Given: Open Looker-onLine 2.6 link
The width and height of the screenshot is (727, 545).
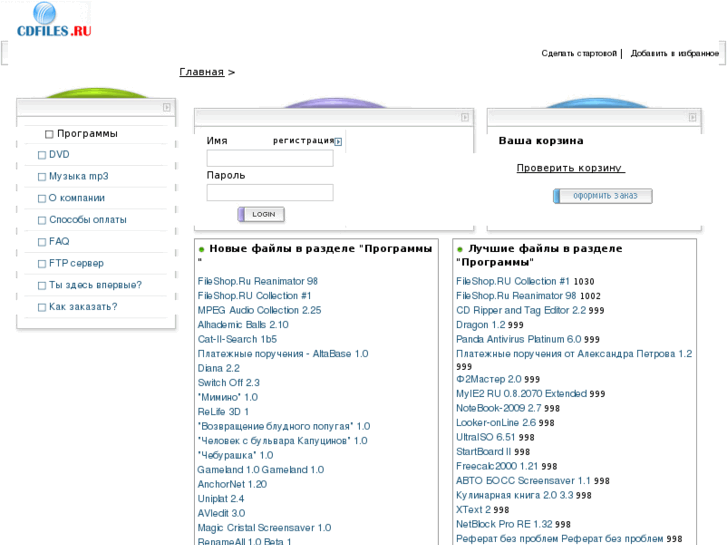Looking at the screenshot, I should tap(496, 423).
